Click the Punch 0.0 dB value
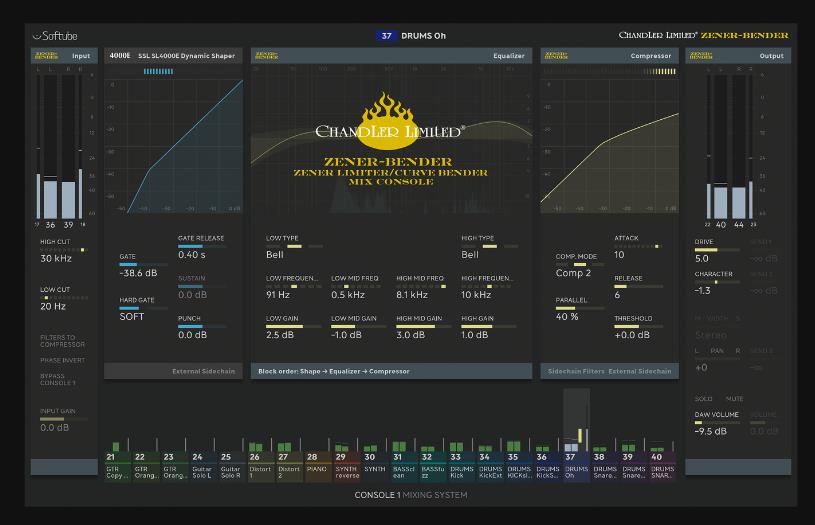 192,335
